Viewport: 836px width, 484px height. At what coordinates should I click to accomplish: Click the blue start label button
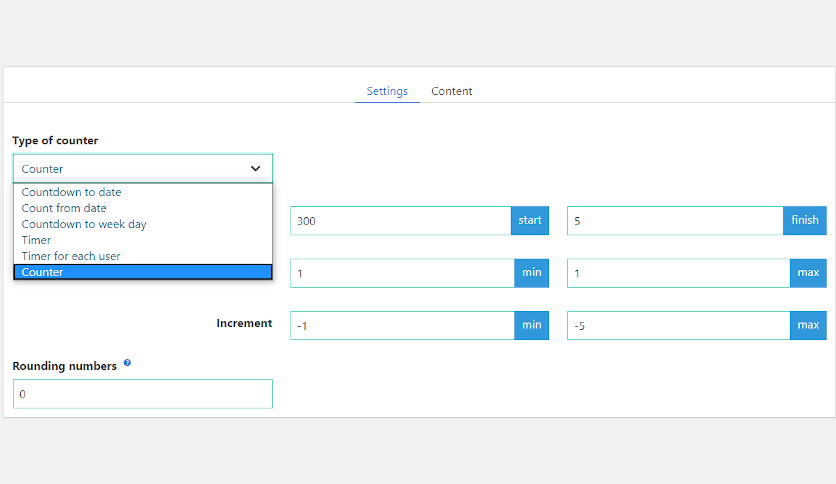point(530,221)
